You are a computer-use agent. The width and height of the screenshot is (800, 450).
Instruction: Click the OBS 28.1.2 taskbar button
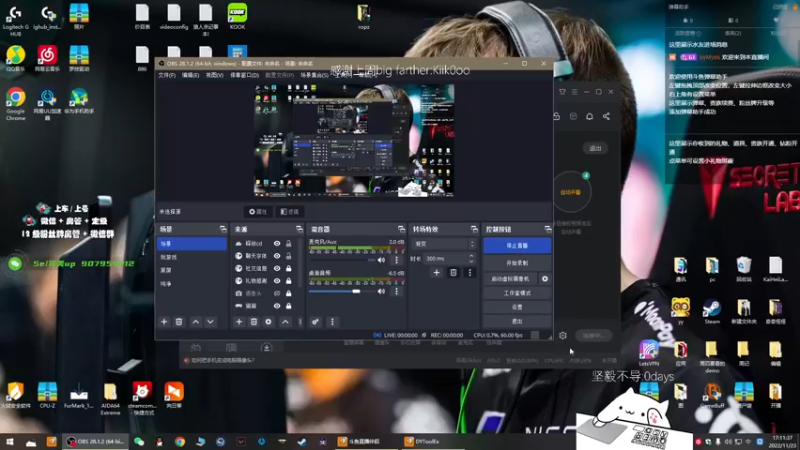(96, 442)
